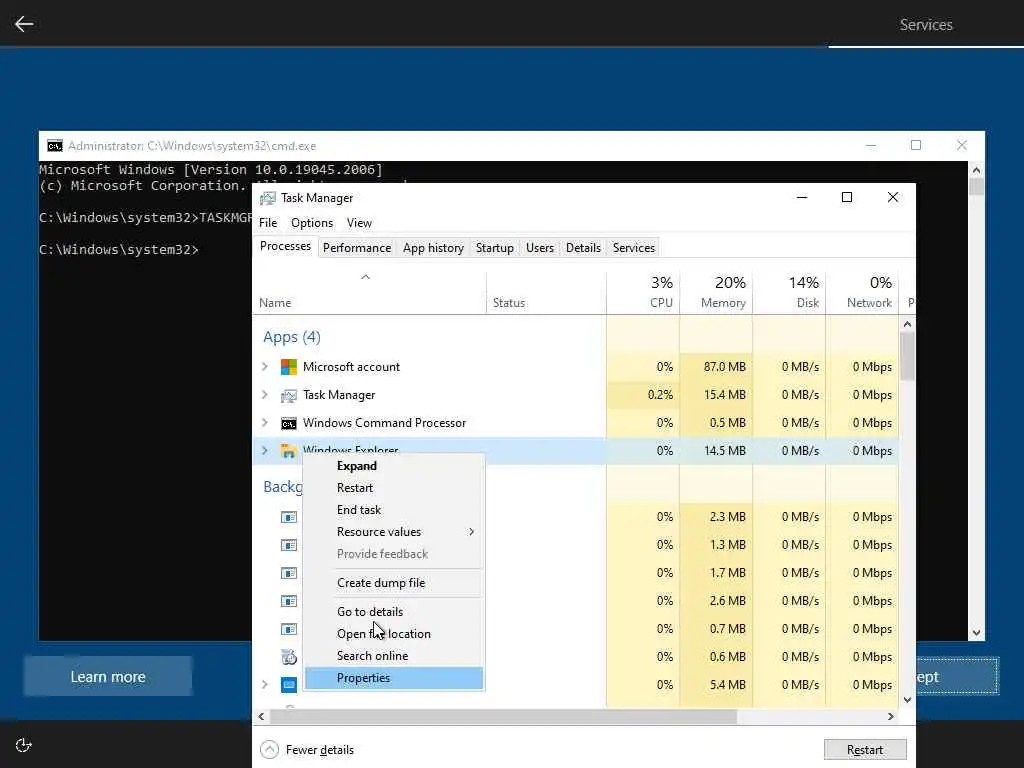This screenshot has height=768, width=1024.
Task: Click Task Manager scroll left arrow
Action: [x=261, y=716]
